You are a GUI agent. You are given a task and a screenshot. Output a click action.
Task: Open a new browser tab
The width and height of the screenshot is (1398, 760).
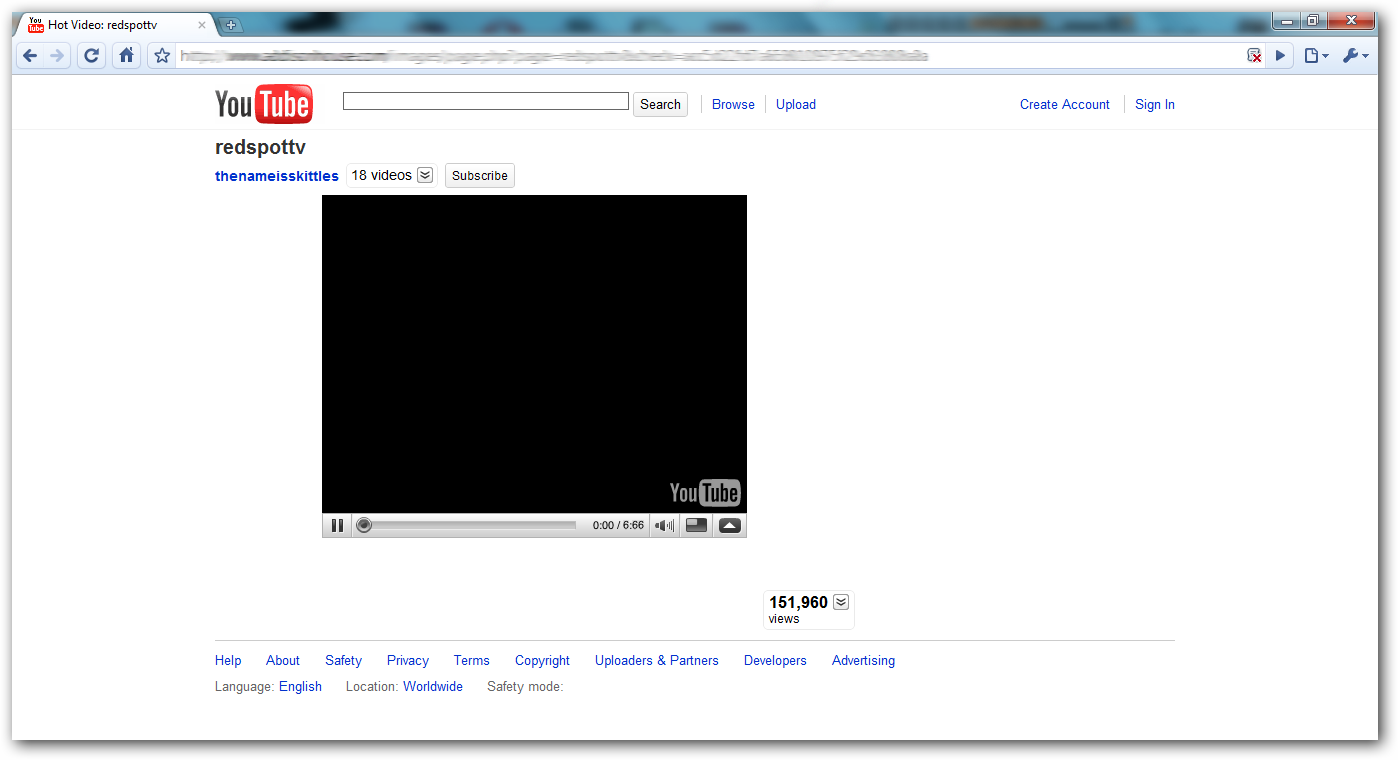[229, 25]
